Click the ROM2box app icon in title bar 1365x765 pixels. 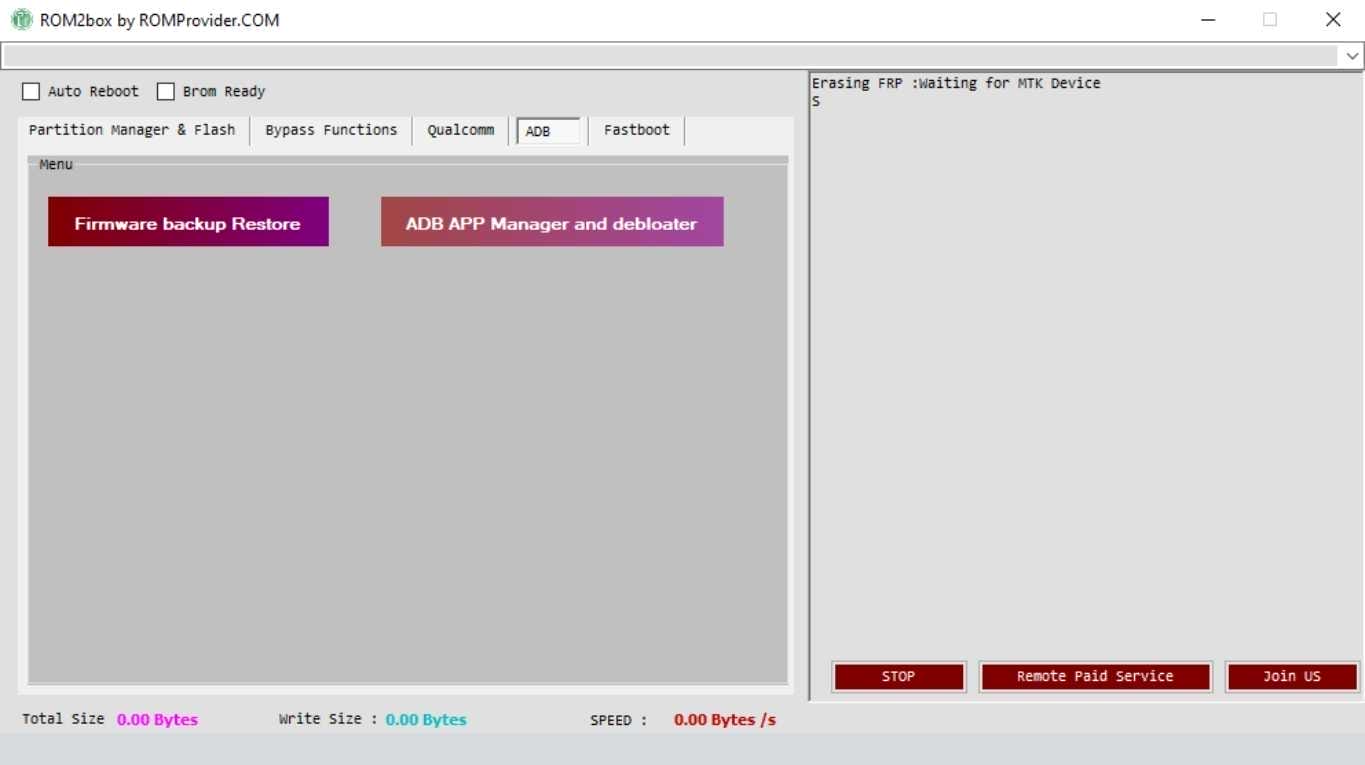pyautogui.click(x=21, y=19)
